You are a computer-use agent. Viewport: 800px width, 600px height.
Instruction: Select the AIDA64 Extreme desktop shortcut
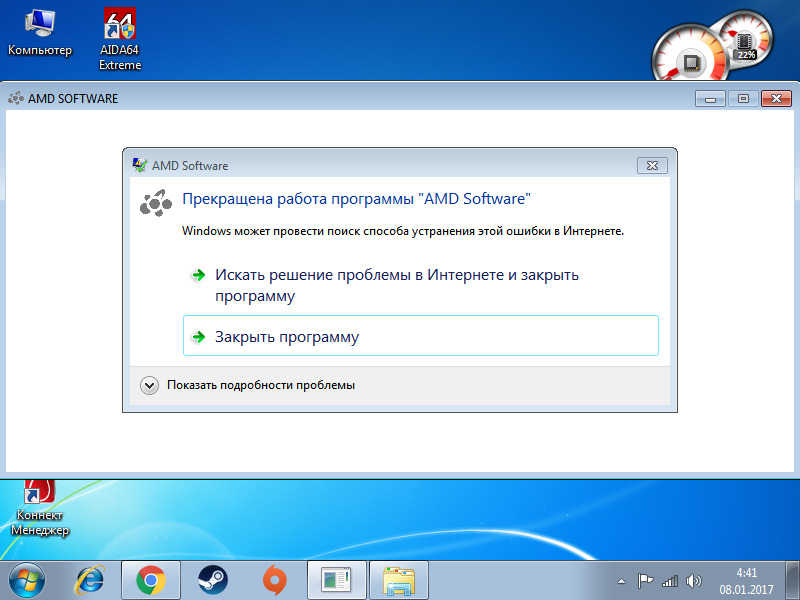coord(120,39)
